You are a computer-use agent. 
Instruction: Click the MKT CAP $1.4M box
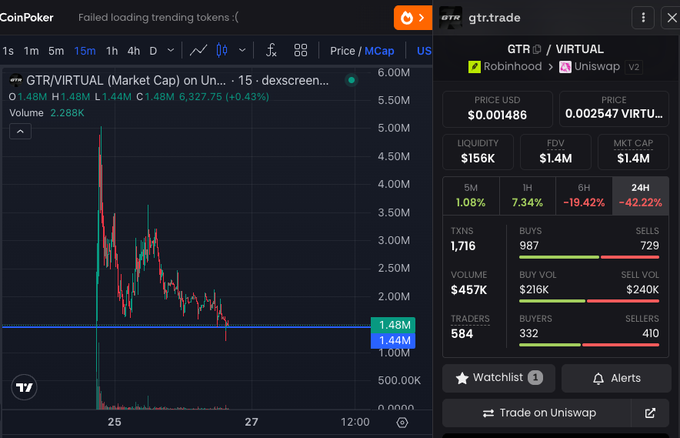pyautogui.click(x=633, y=152)
